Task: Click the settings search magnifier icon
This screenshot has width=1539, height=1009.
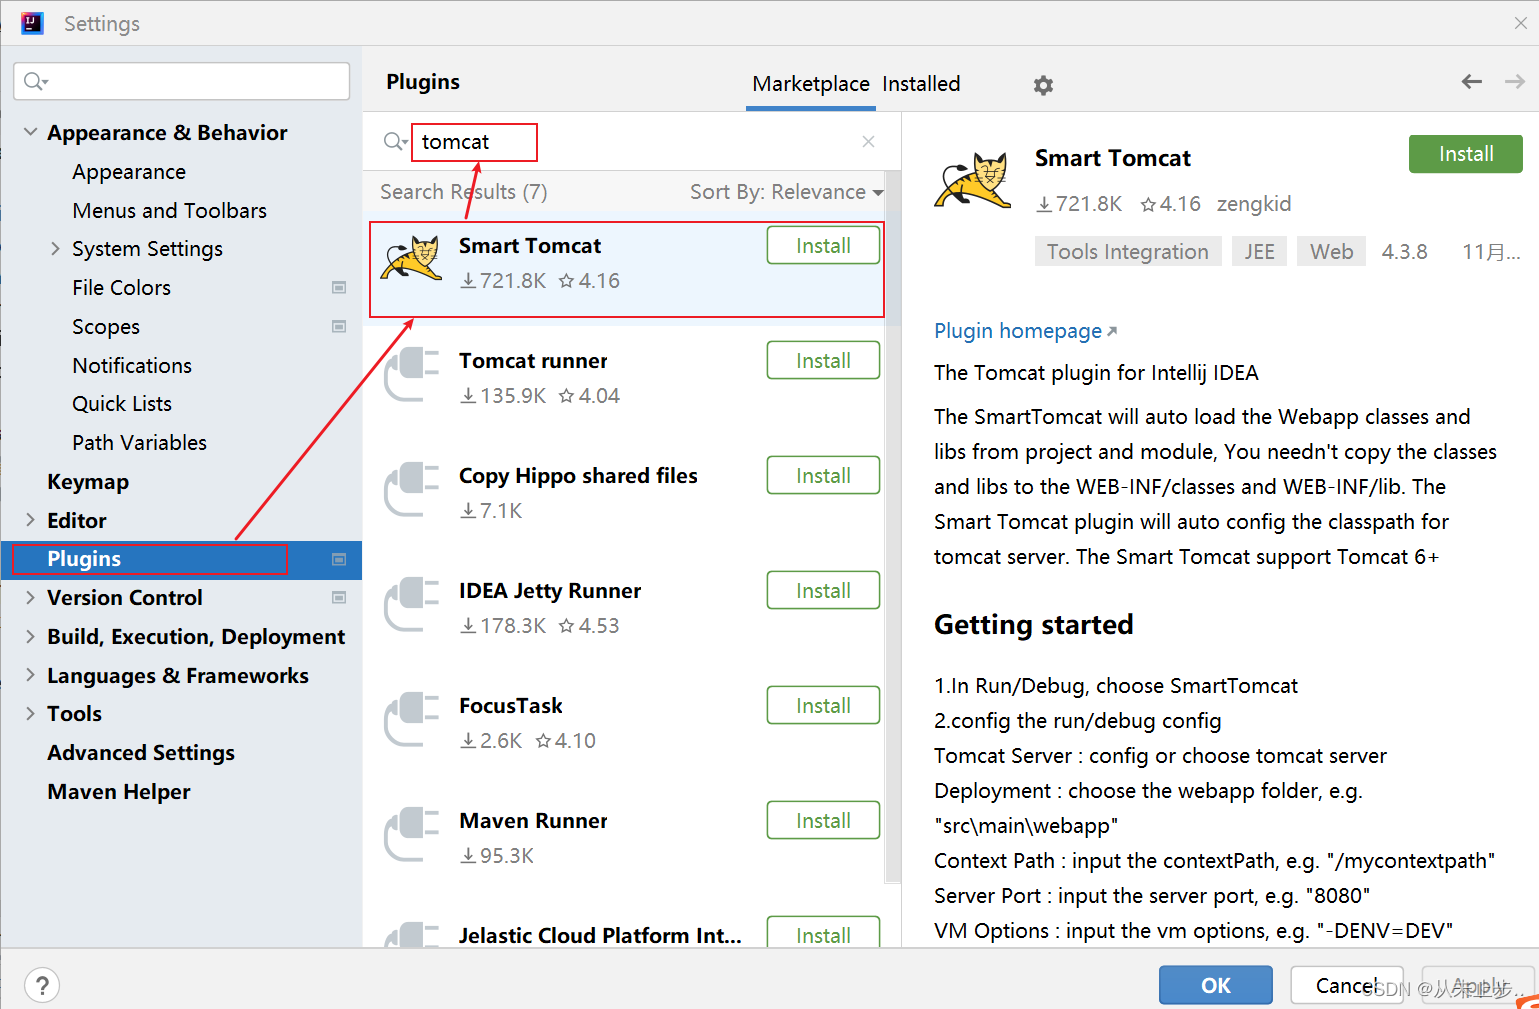Action: click(36, 81)
